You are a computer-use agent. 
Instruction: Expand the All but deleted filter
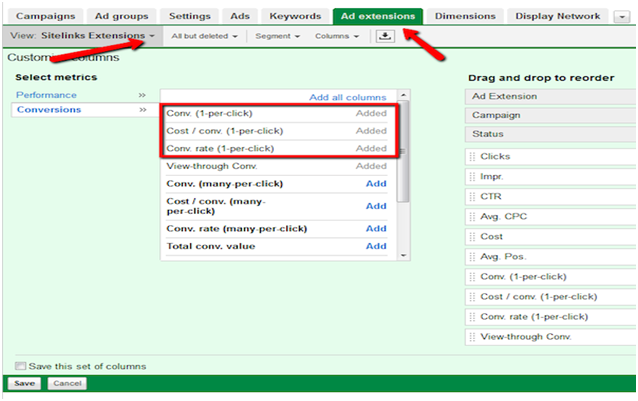coord(204,36)
